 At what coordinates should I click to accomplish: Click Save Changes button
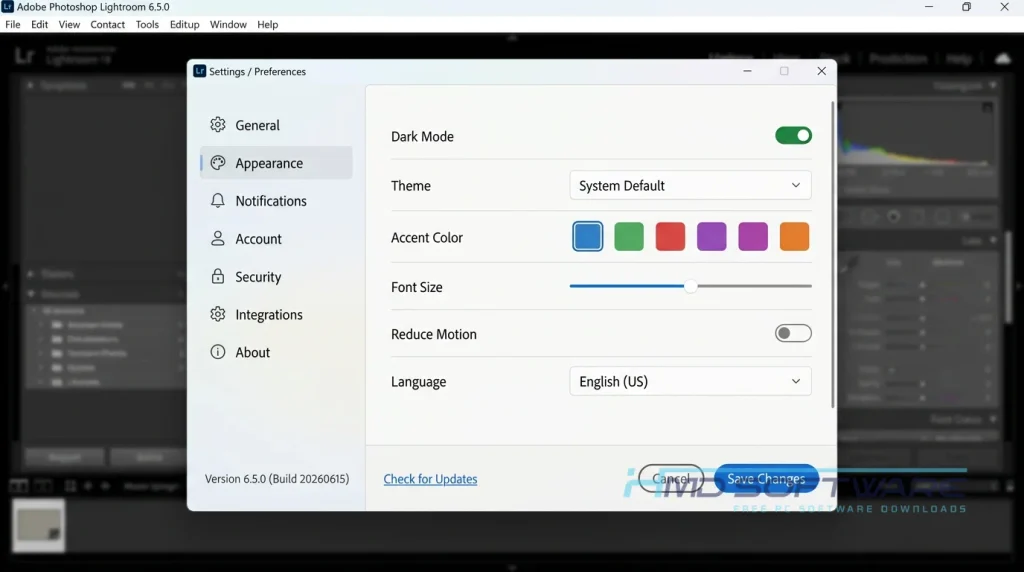[766, 479]
